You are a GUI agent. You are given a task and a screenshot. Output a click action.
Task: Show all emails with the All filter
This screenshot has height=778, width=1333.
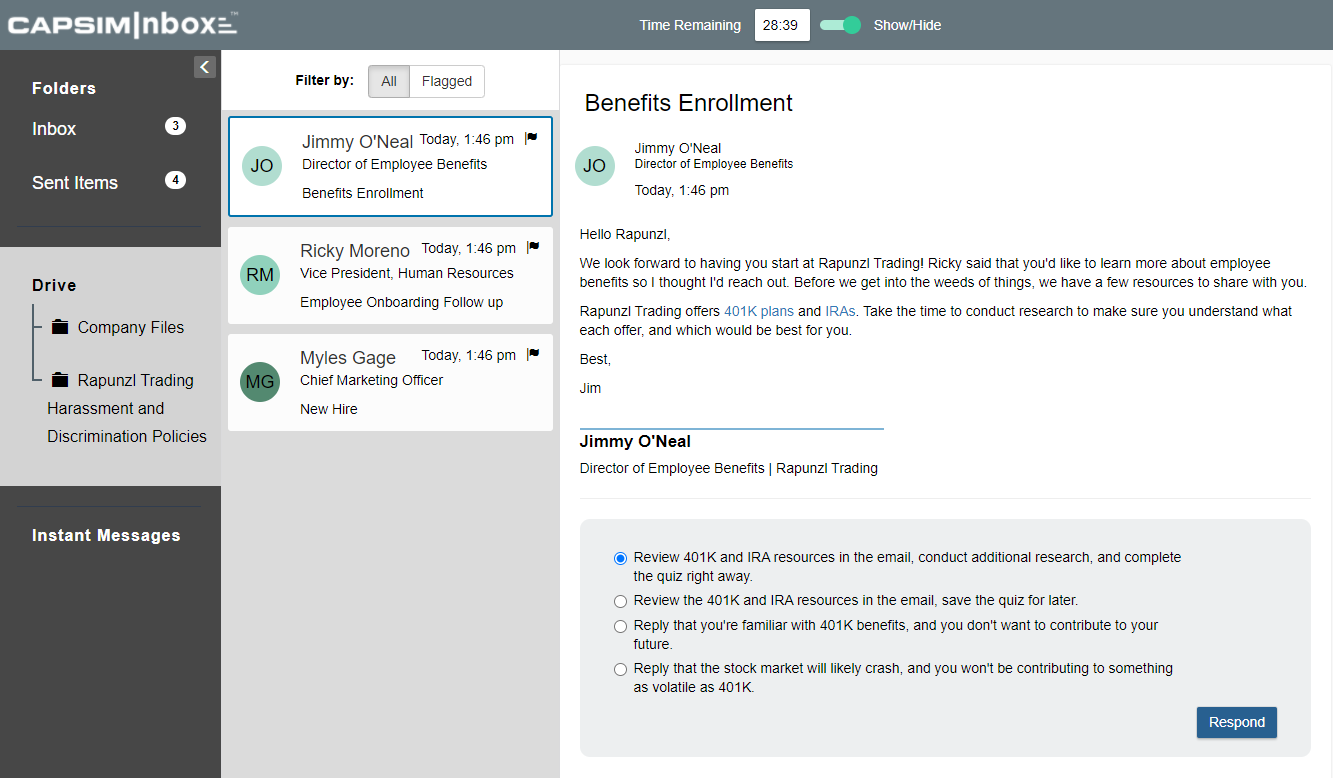tap(389, 82)
